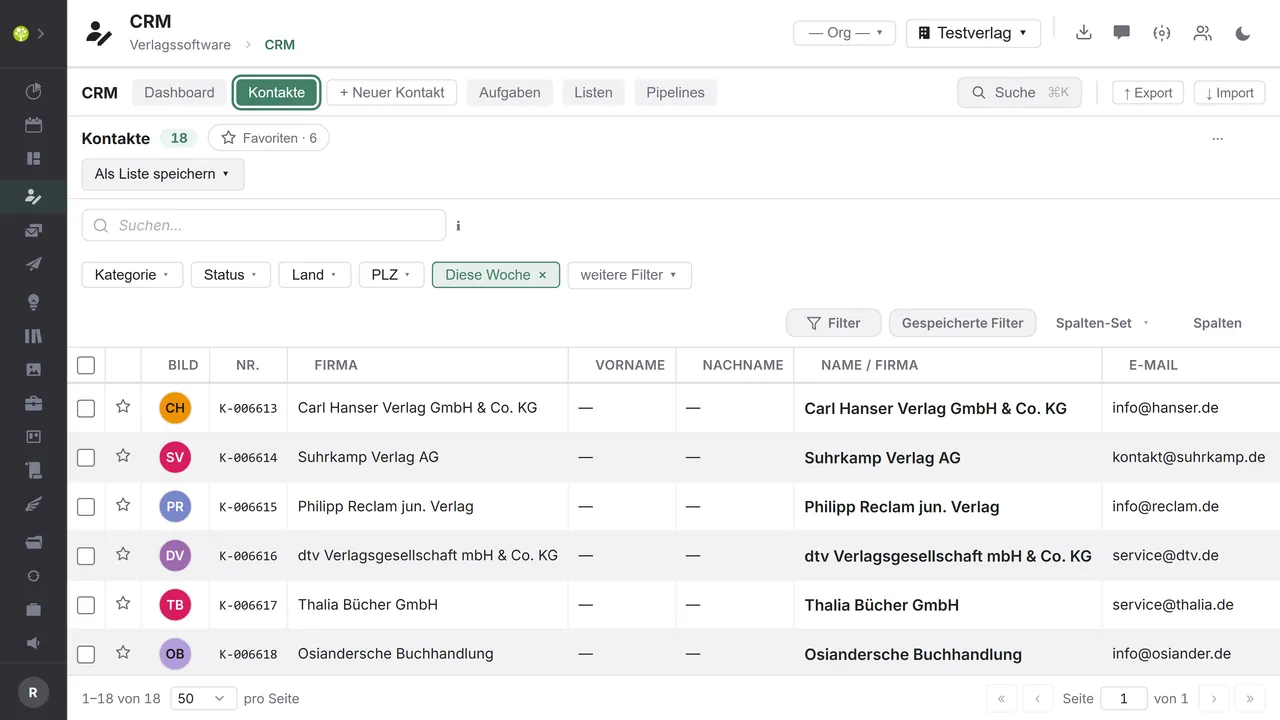Open the PLZ filter dropdown
1280x720 pixels.
(391, 275)
